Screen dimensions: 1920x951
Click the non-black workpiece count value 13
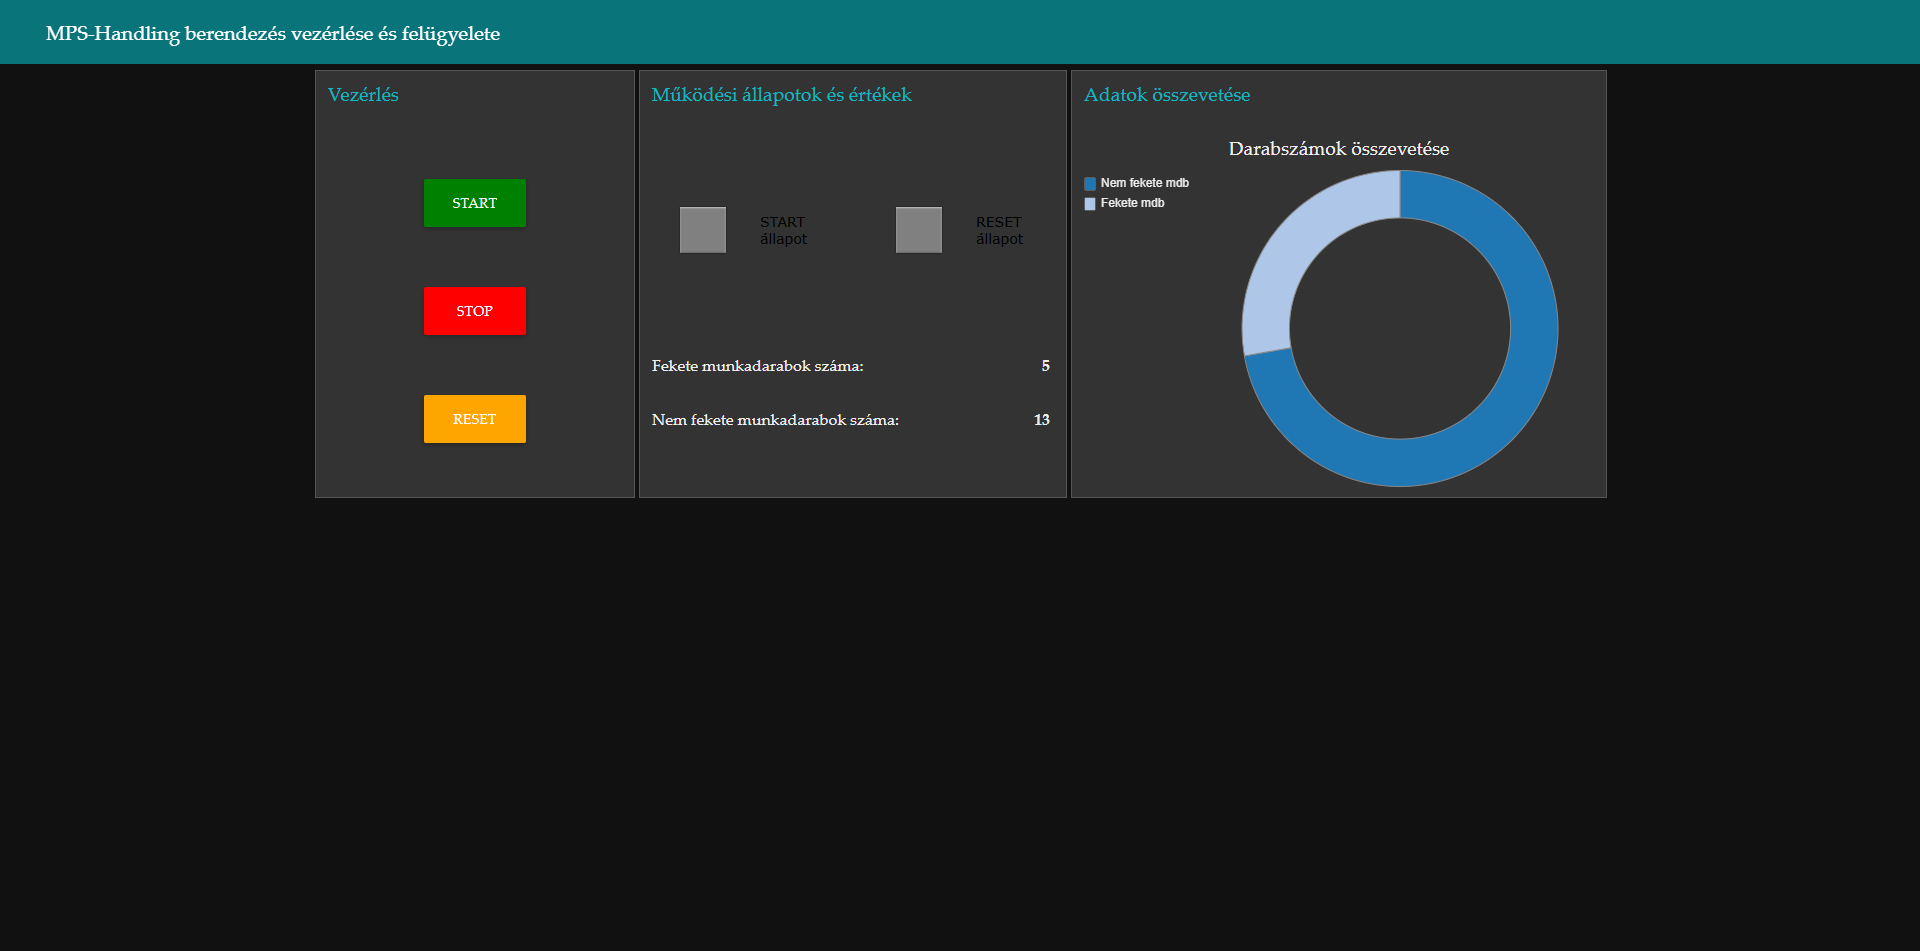1041,420
